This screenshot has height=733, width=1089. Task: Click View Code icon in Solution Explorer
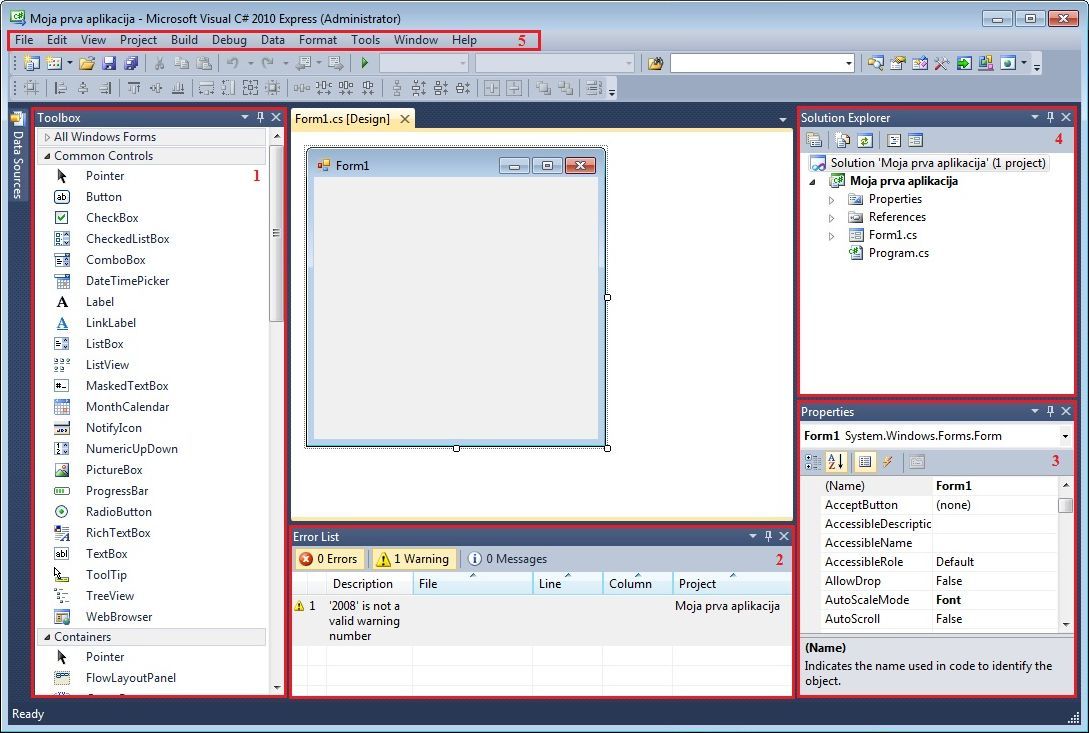click(894, 140)
